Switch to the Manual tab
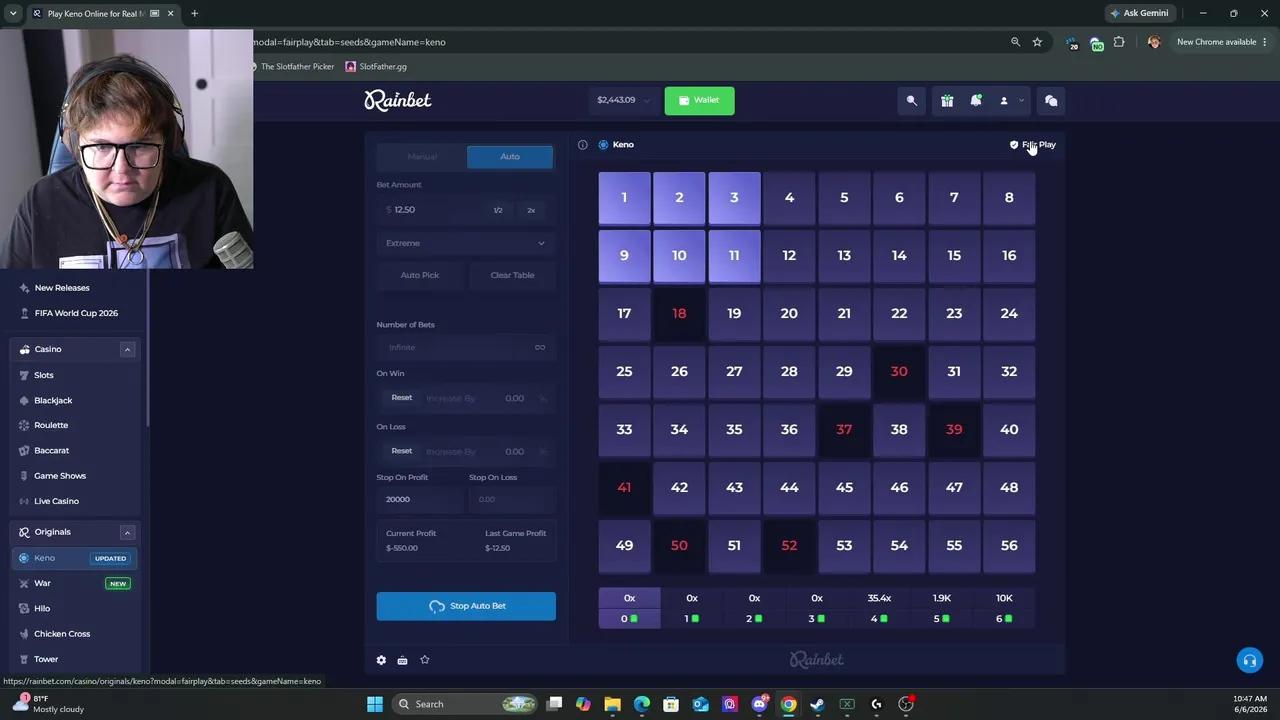 (422, 157)
